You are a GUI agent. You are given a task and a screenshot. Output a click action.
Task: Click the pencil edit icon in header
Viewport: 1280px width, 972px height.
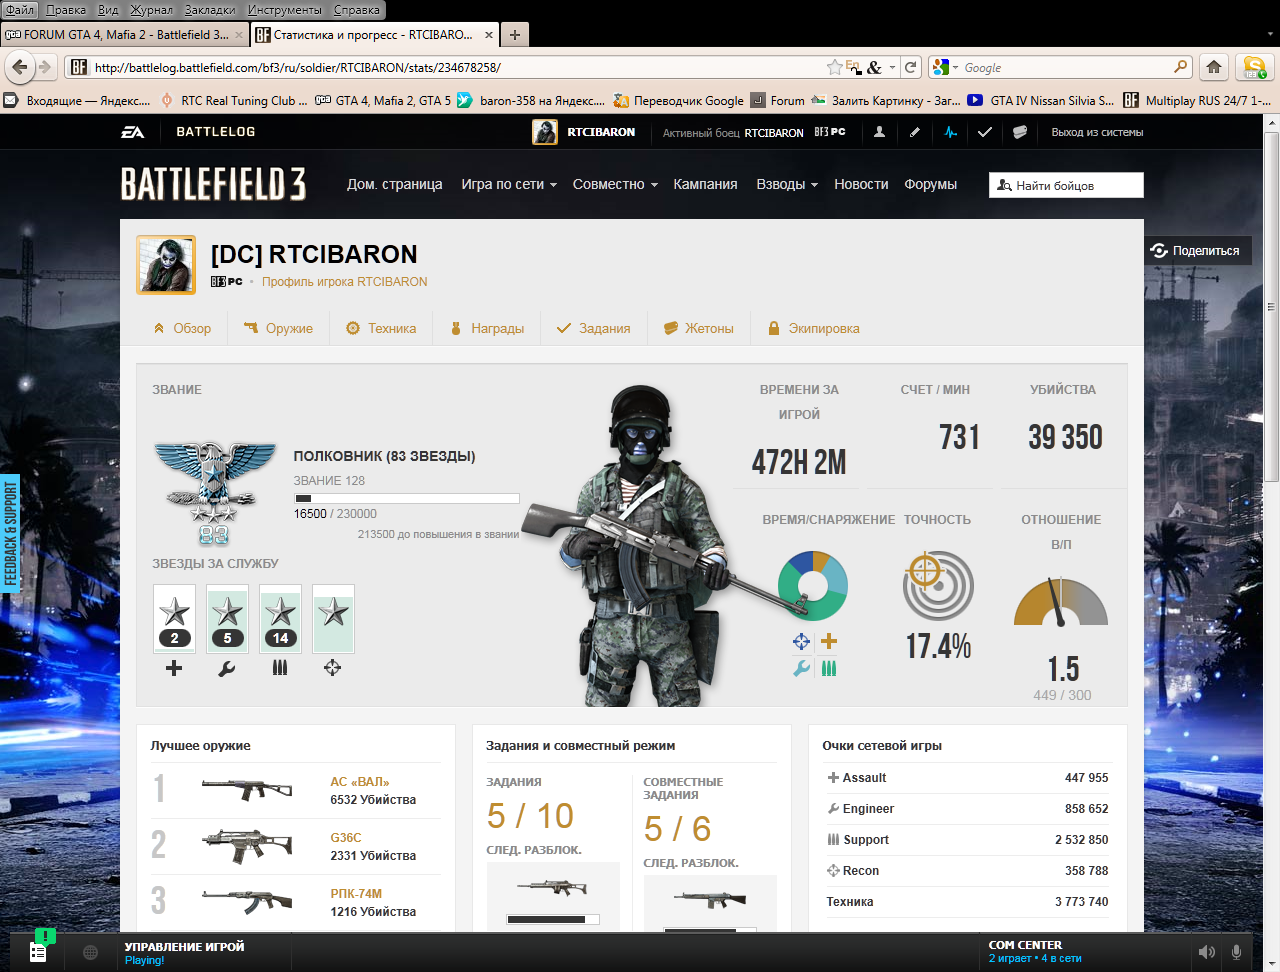(915, 132)
